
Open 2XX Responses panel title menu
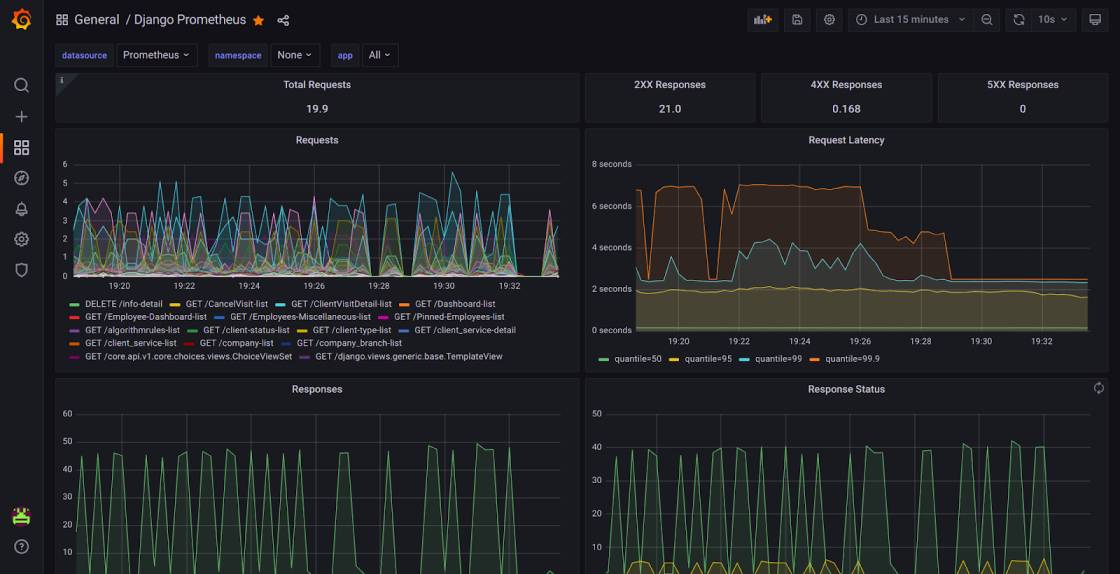click(670, 84)
